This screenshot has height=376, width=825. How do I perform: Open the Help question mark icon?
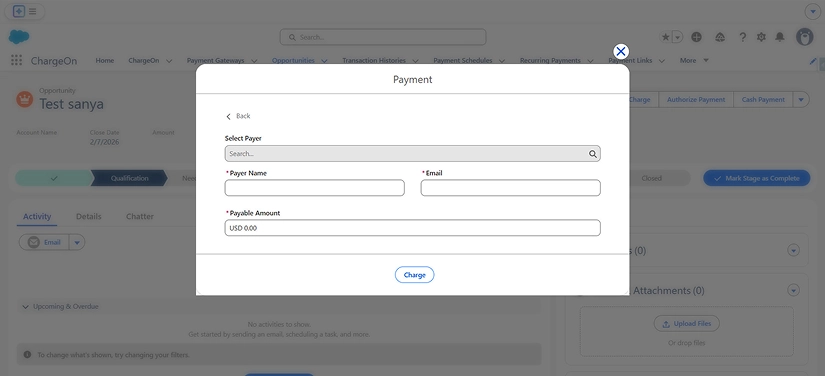pyautogui.click(x=742, y=37)
